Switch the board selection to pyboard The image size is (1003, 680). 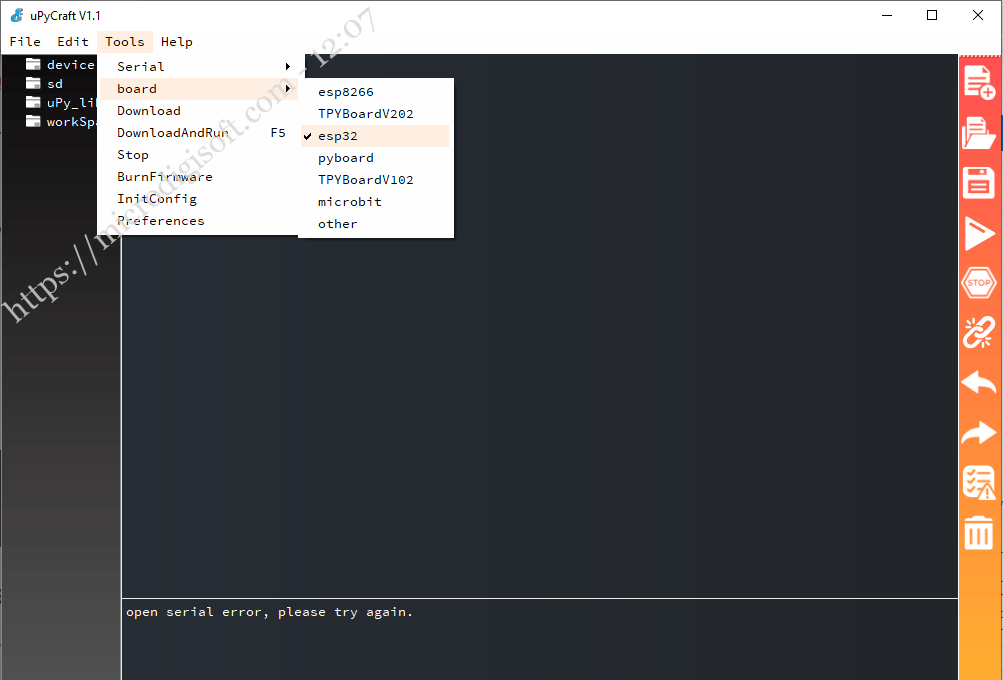tap(345, 157)
